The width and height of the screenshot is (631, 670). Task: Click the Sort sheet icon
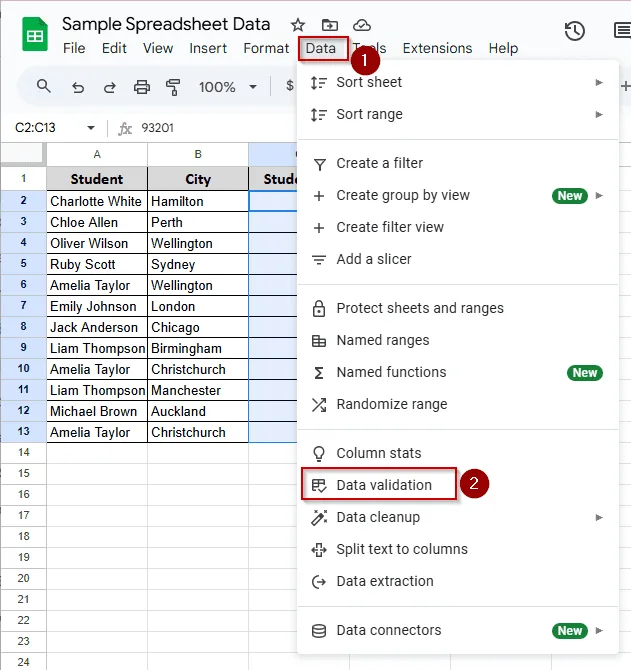point(319,82)
